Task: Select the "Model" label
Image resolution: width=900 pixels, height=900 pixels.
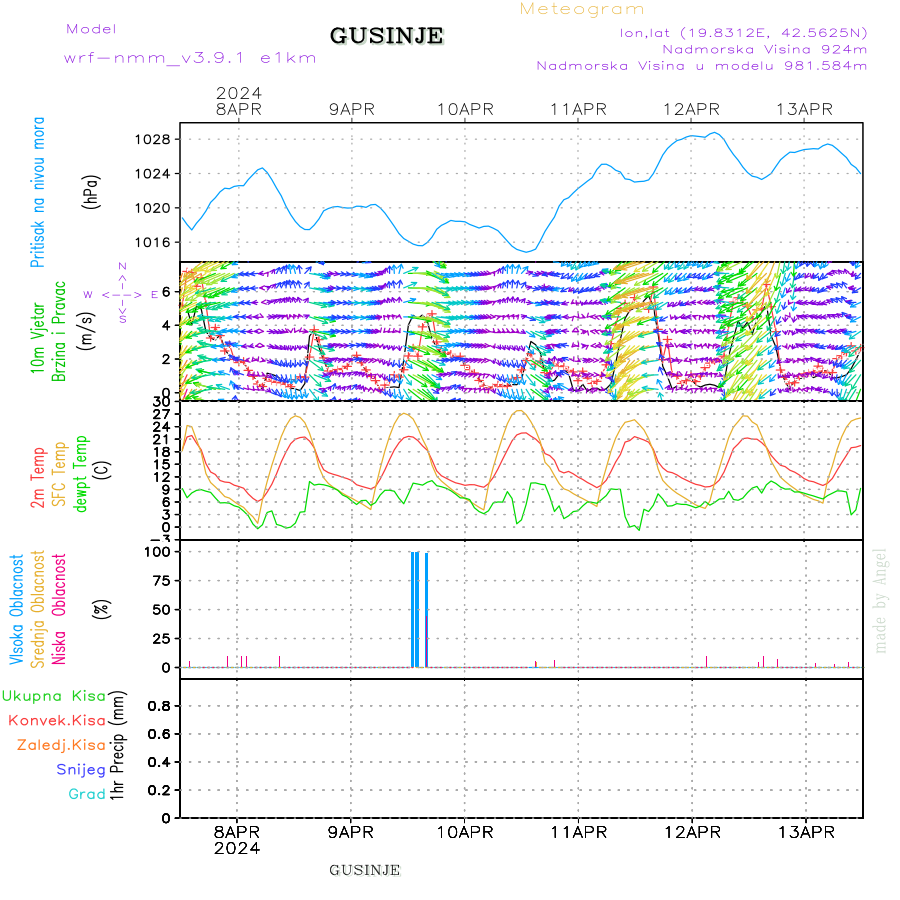Action: (x=91, y=29)
